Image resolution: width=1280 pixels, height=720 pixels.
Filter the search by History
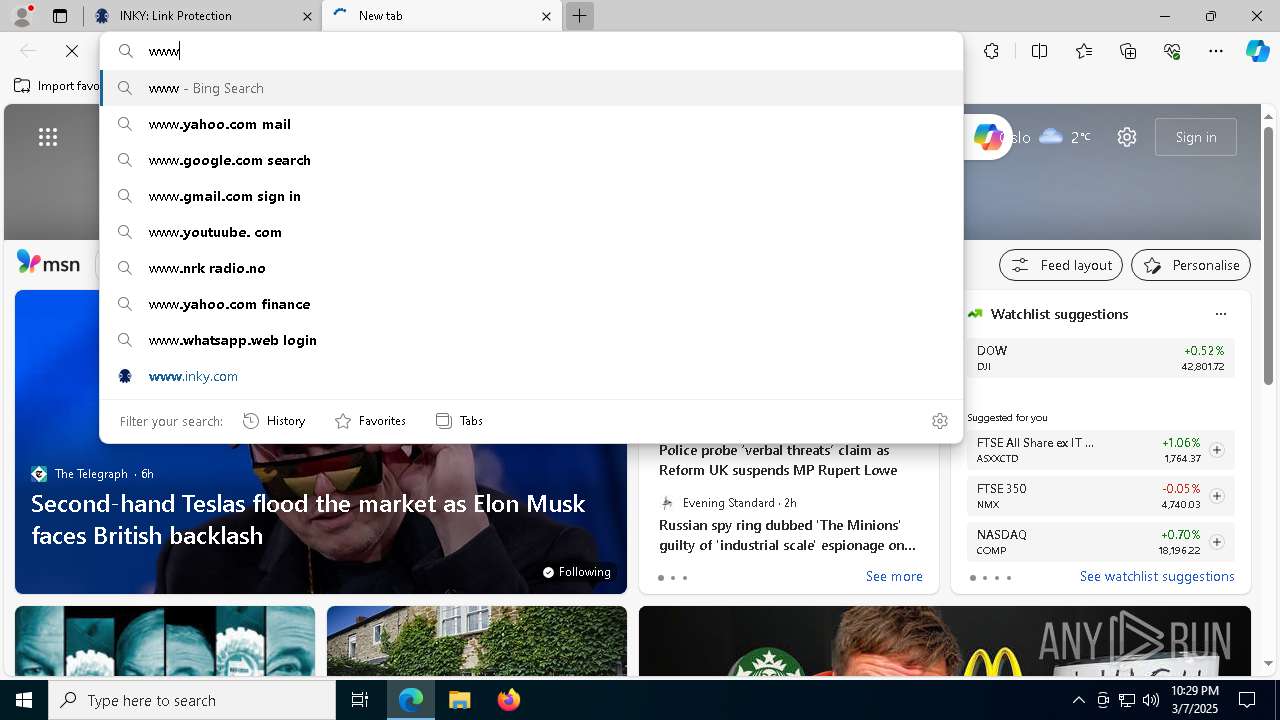pos(274,421)
